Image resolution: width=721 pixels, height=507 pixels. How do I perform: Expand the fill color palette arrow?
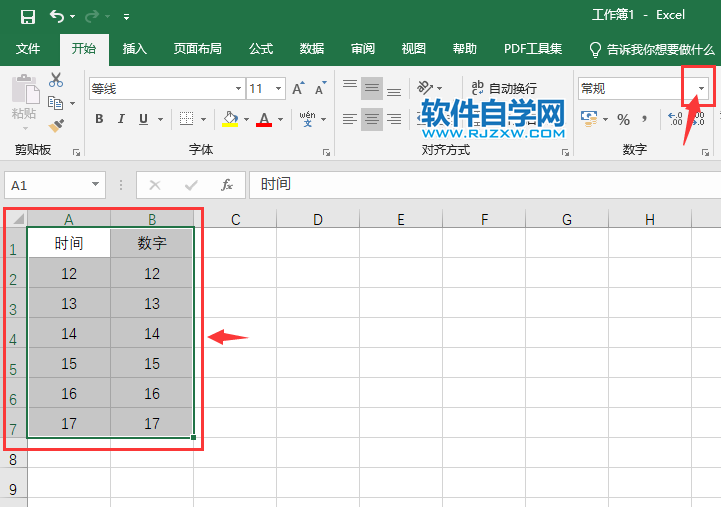pos(246,120)
